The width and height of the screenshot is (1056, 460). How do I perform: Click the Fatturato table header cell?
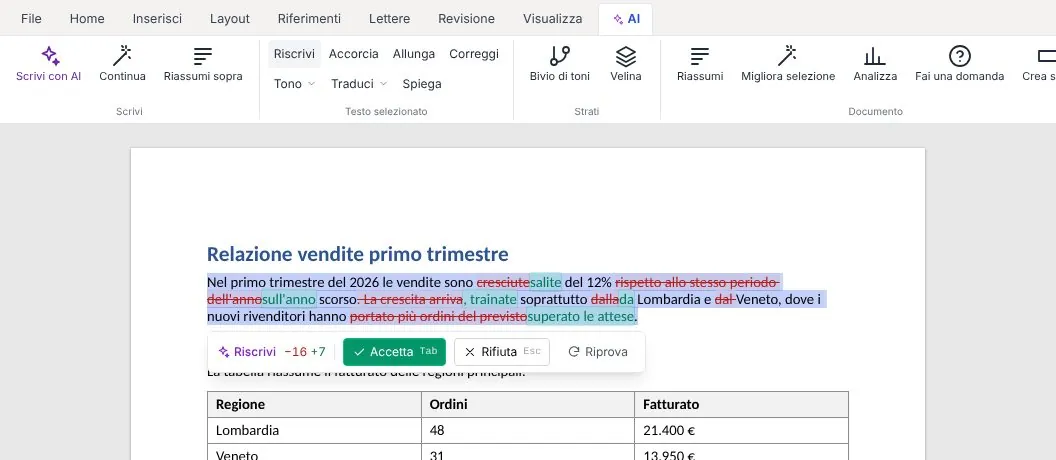pos(741,404)
